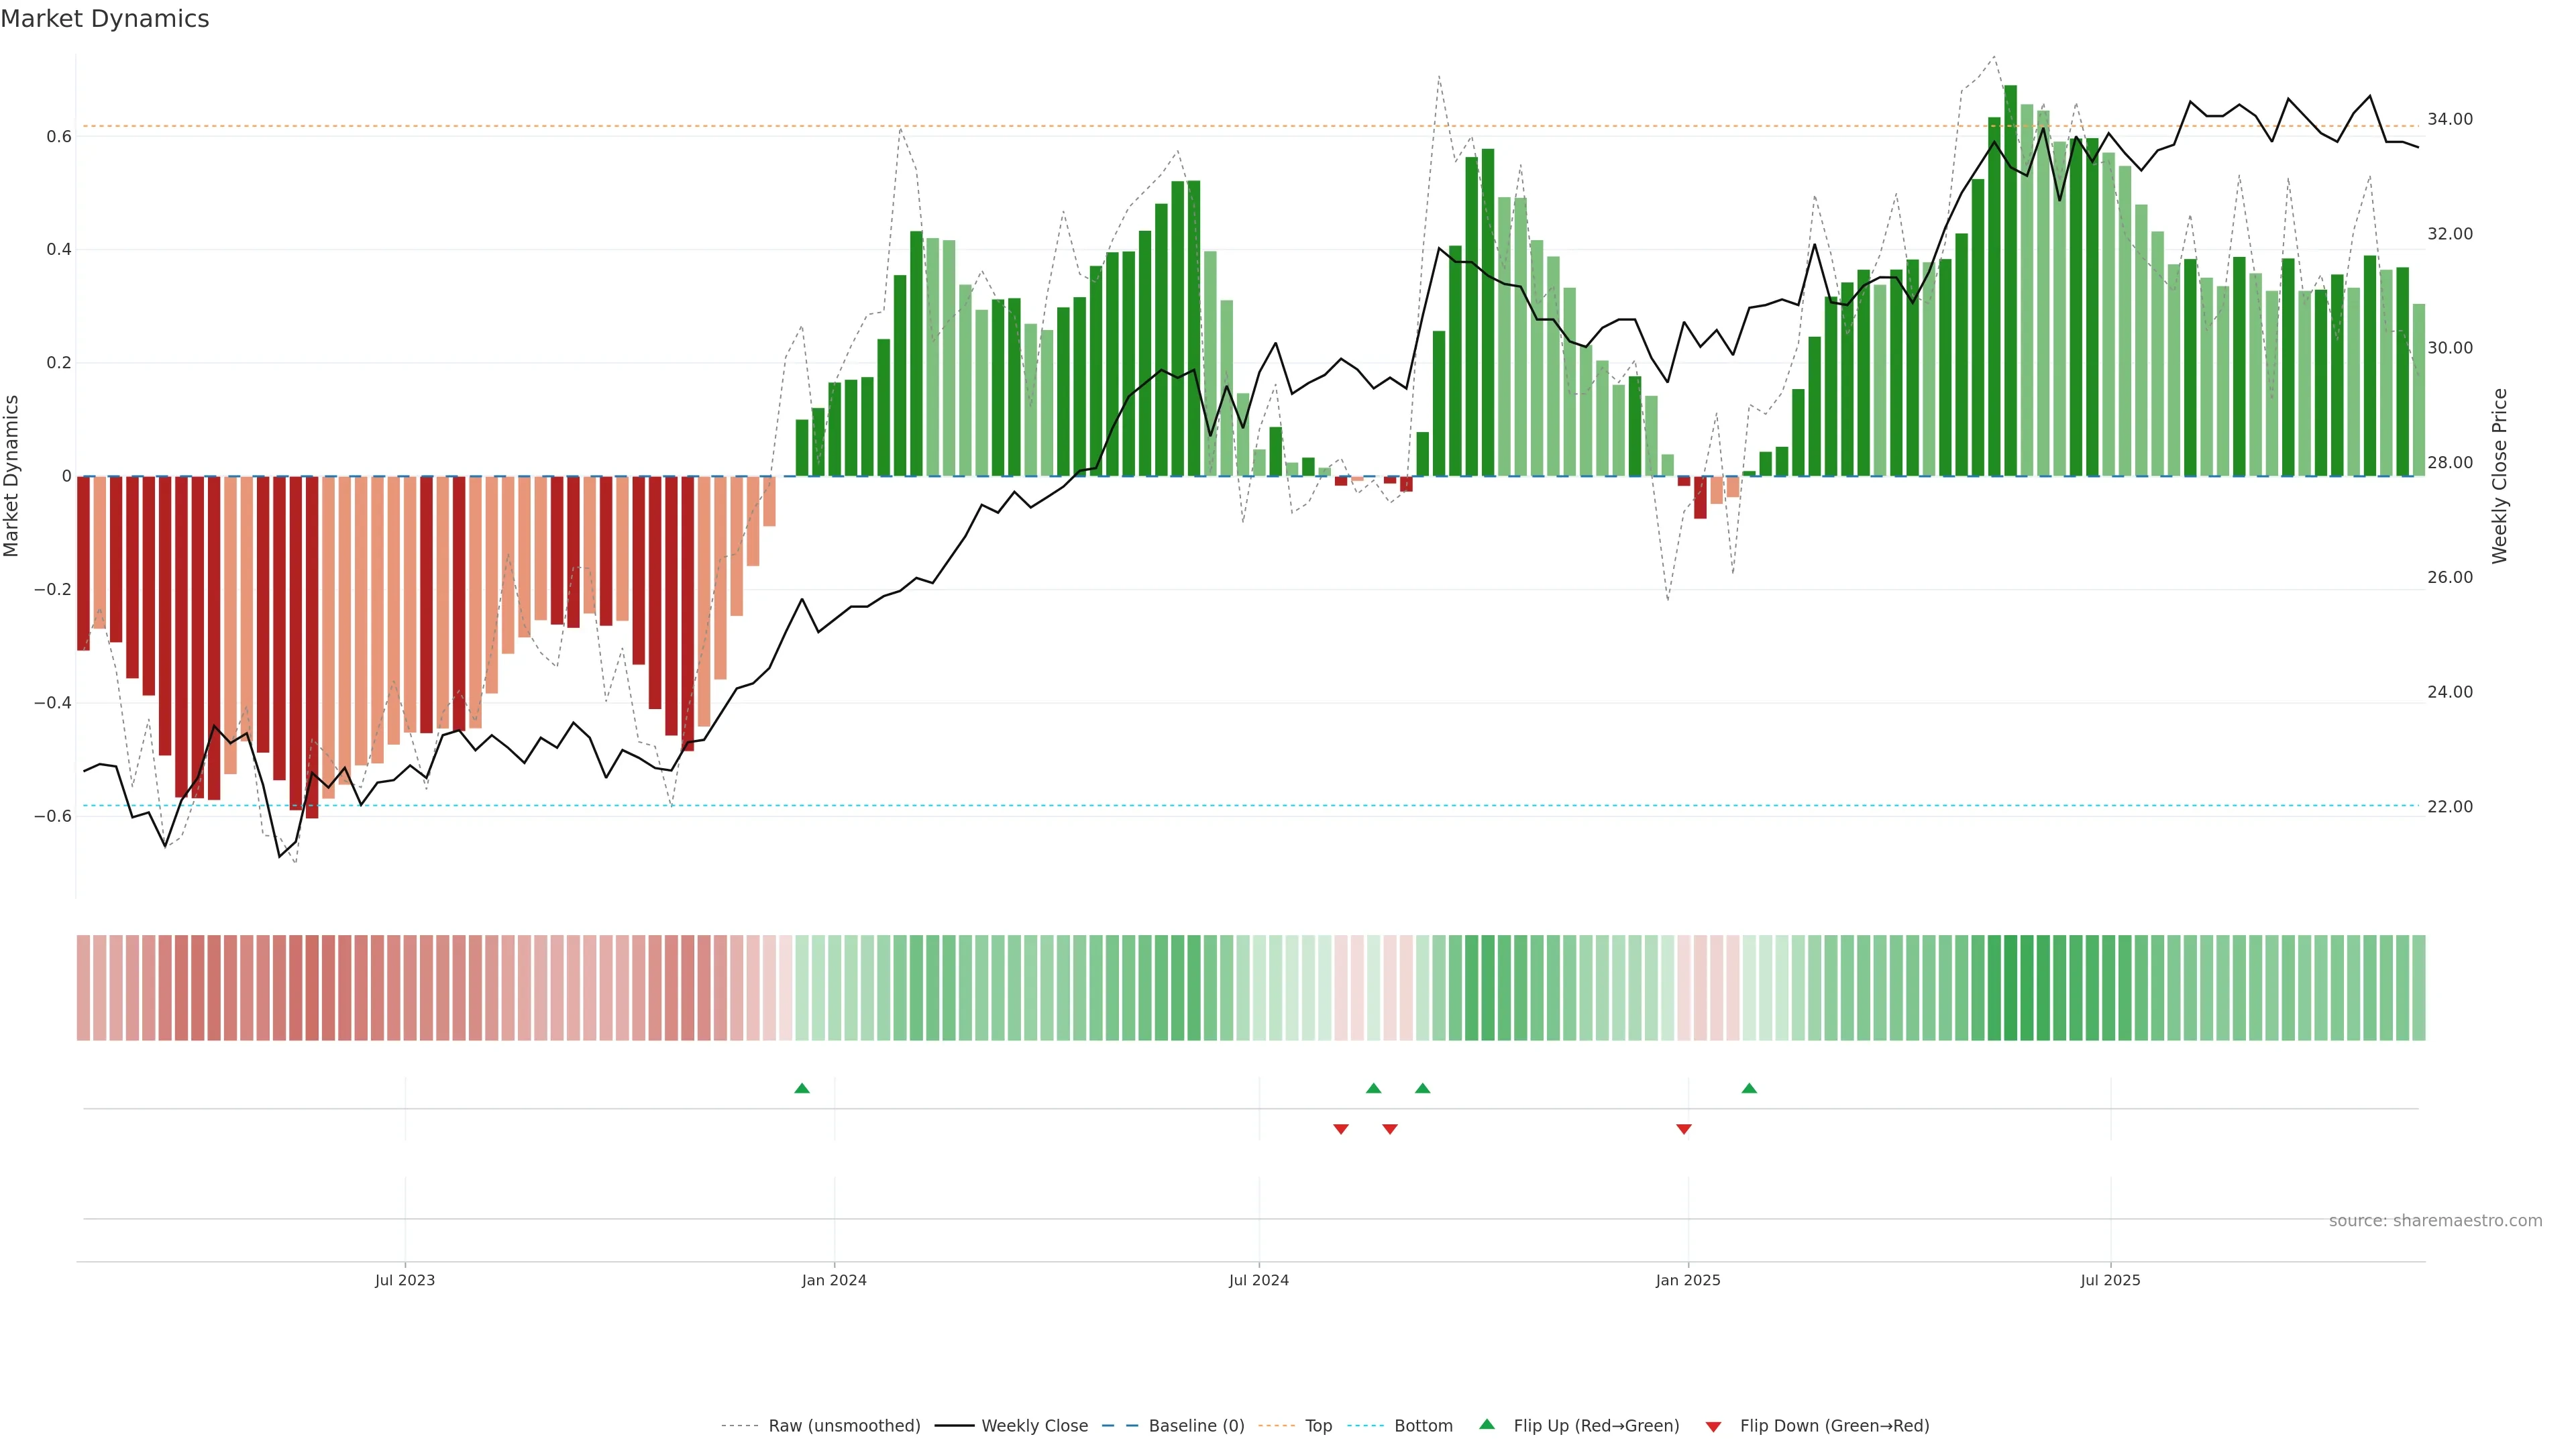2576x1449 pixels.
Task: Click the Flip Up triangle near Feb 2025
Action: click(1749, 1088)
